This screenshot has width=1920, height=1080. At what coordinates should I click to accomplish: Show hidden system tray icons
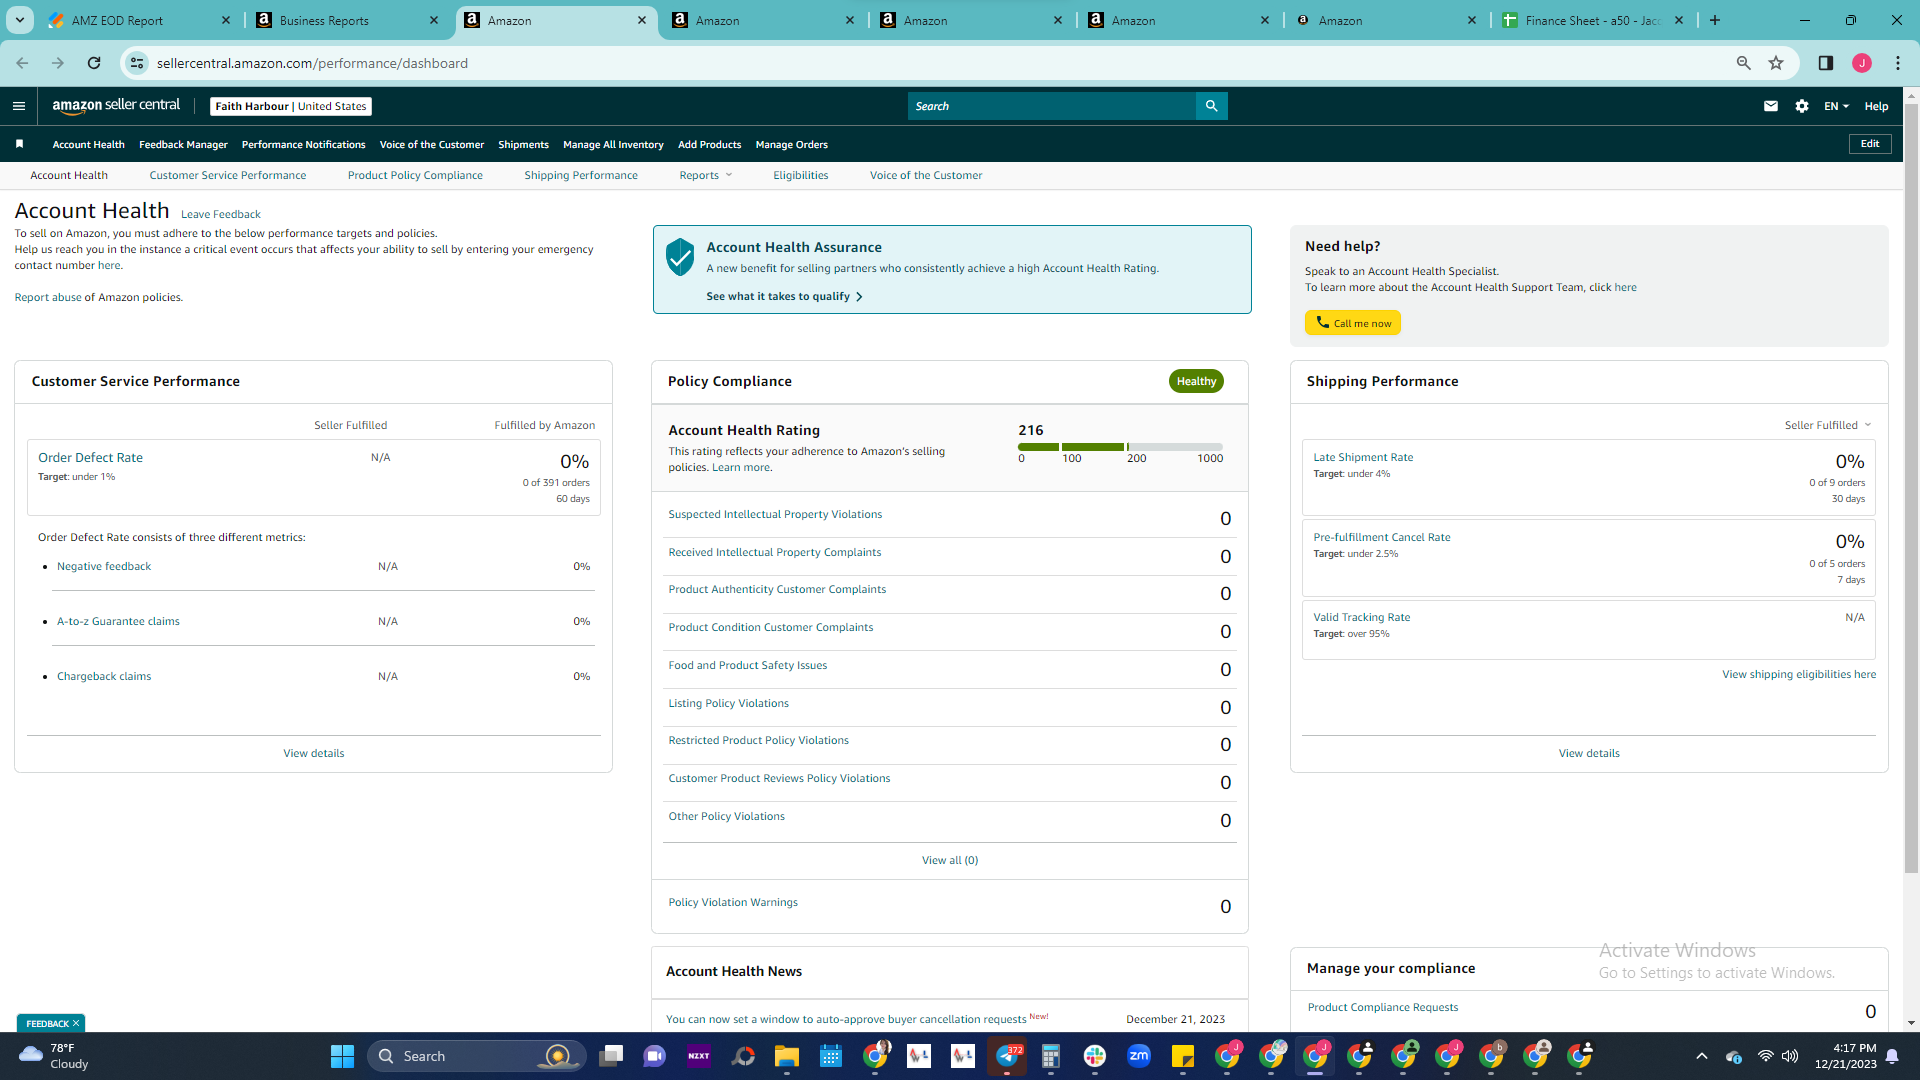[1702, 1056]
